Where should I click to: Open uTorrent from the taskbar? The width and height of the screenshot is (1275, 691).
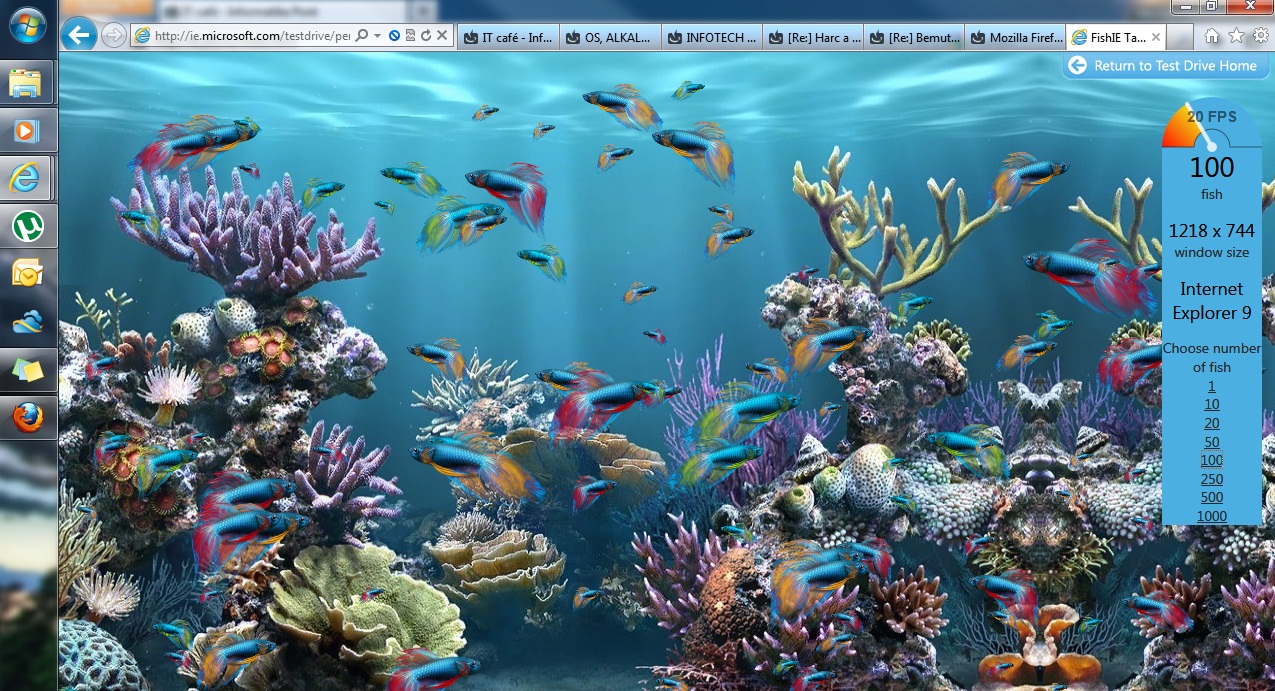pos(27,227)
